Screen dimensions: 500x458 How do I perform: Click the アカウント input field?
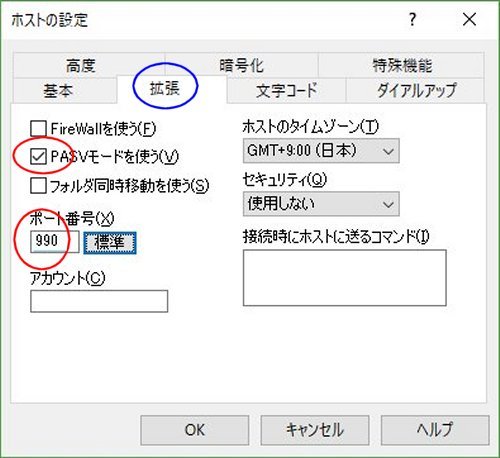[99, 301]
